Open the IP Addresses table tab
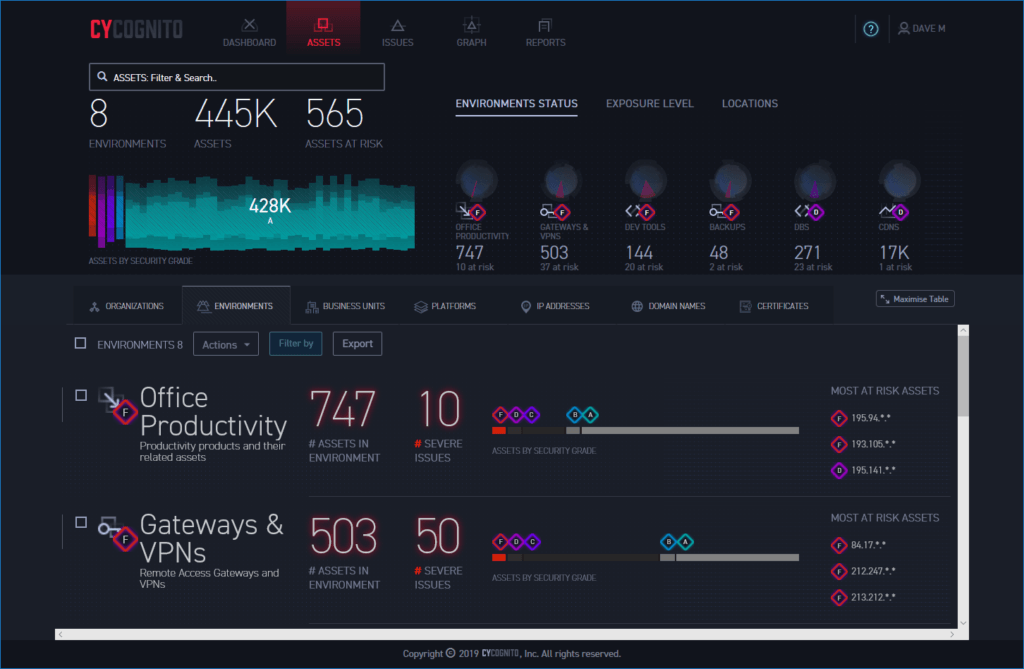The height and width of the screenshot is (669, 1024). click(x=555, y=306)
